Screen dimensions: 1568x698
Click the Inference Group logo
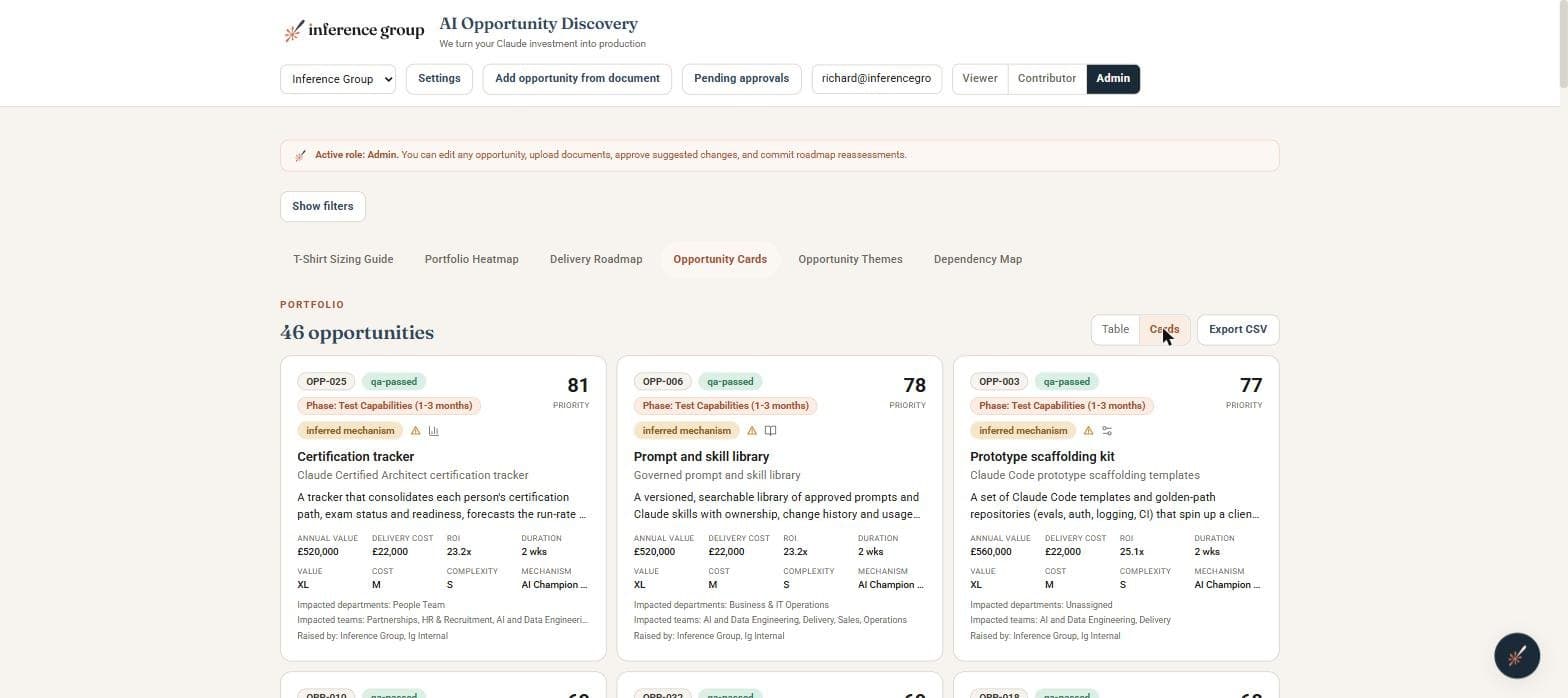[x=354, y=31]
